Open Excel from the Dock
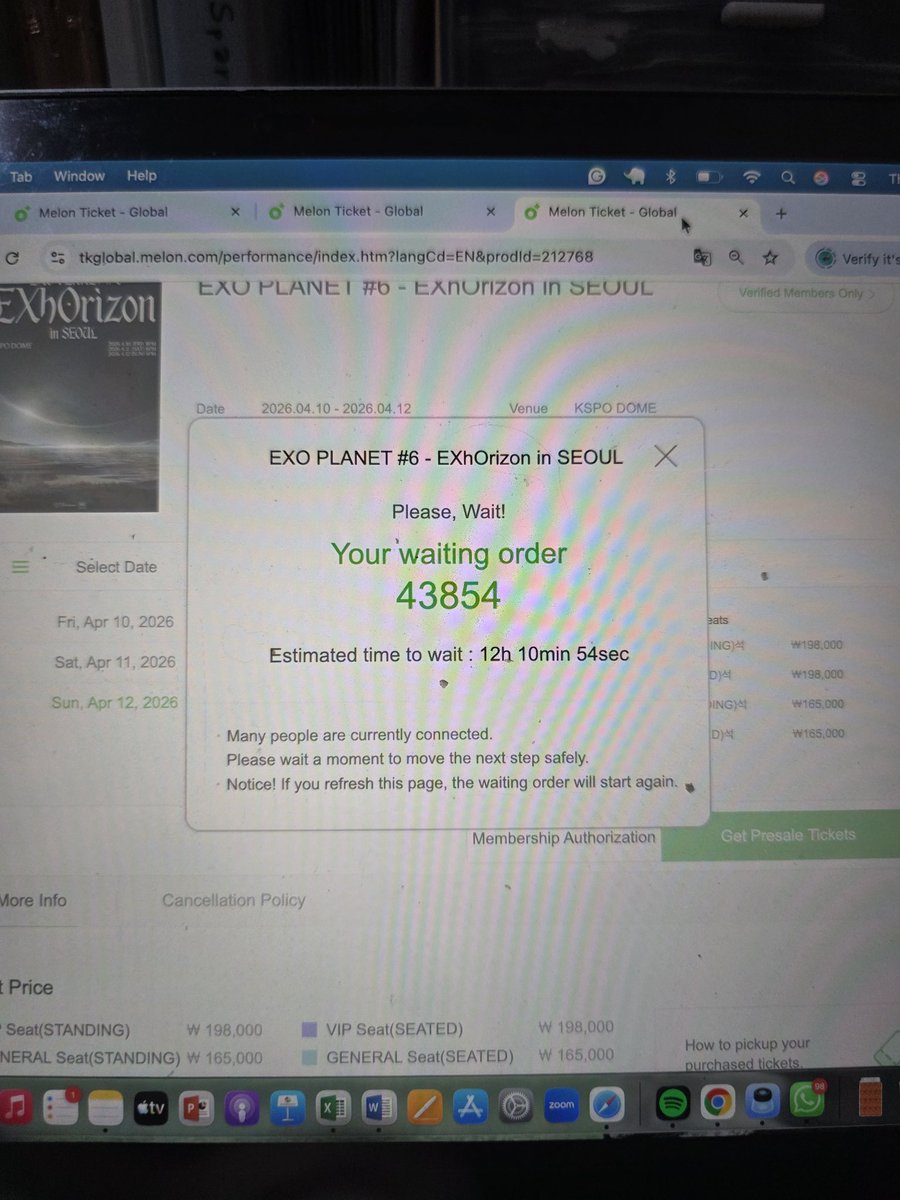 coord(333,1107)
